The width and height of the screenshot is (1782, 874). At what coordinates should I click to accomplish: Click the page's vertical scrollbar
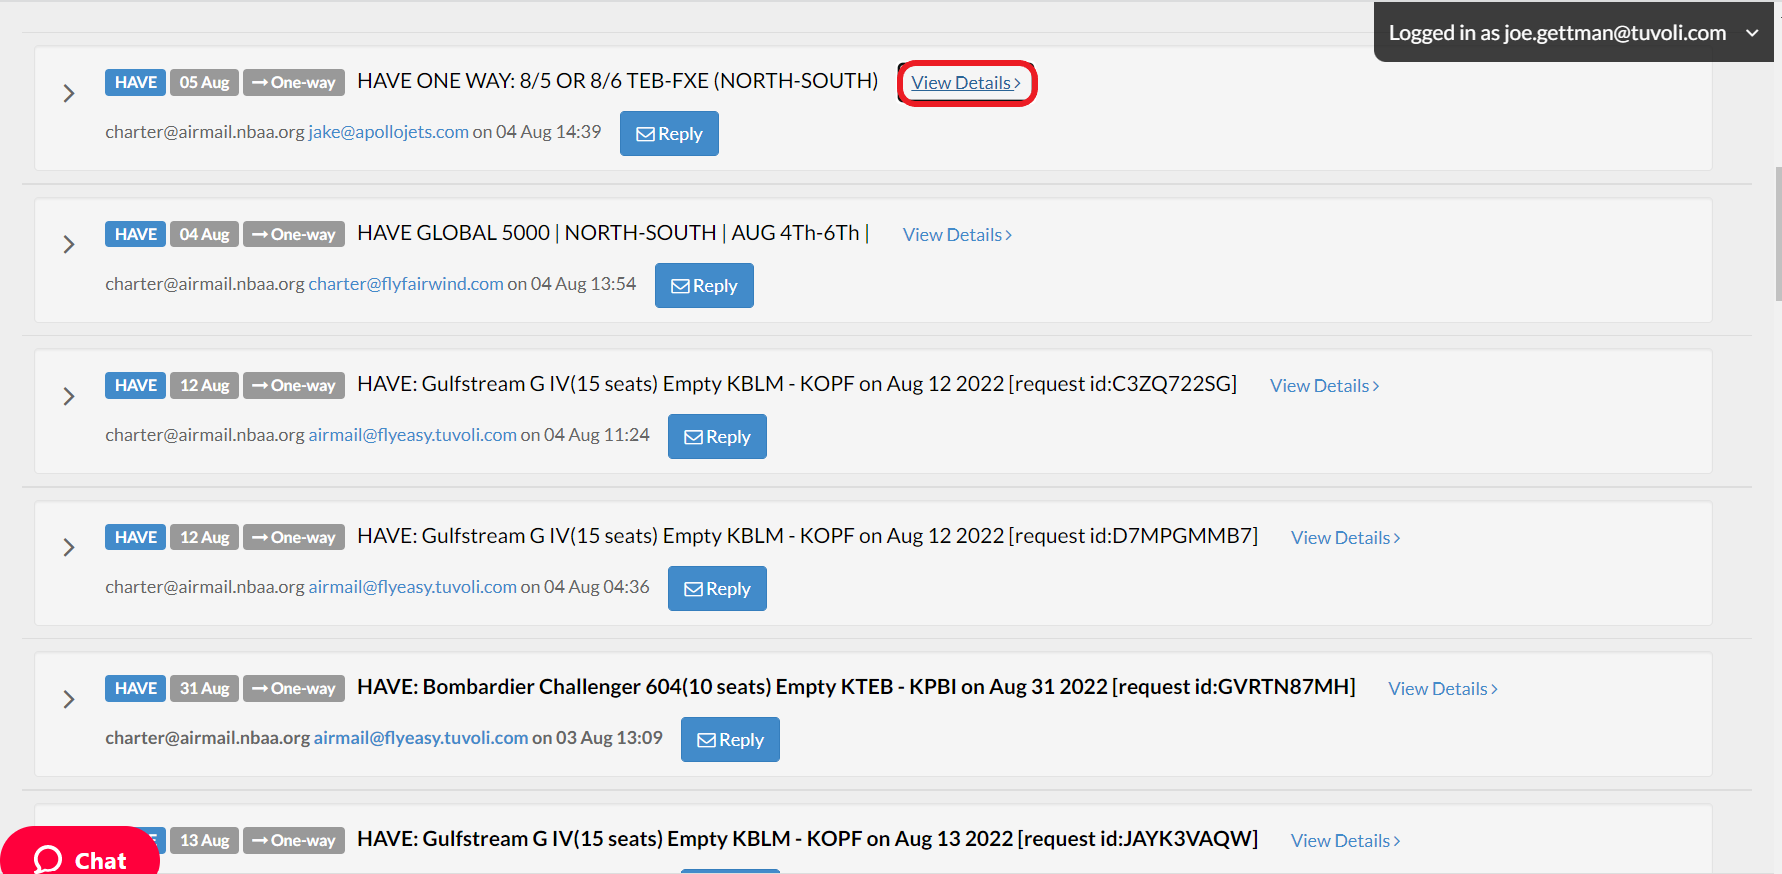pos(1777,235)
